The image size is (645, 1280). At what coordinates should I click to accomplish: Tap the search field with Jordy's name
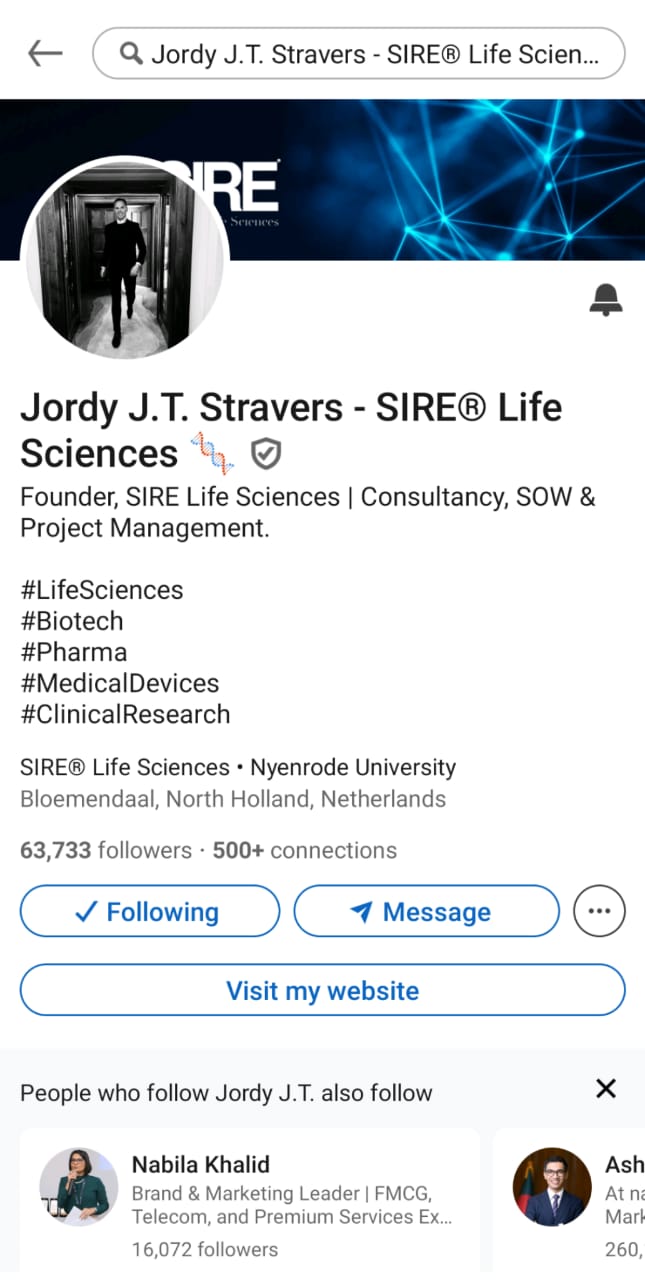click(358, 54)
